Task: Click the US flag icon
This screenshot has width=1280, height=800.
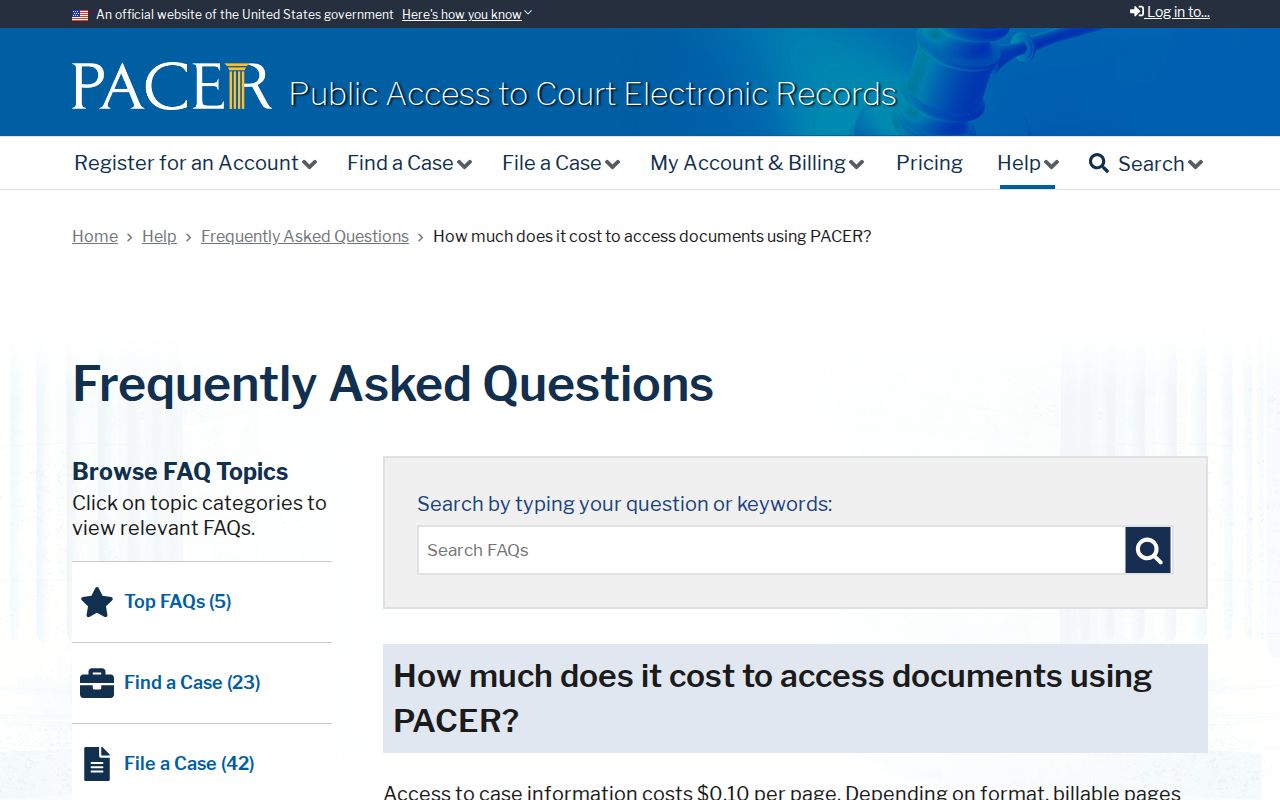Action: pos(80,15)
